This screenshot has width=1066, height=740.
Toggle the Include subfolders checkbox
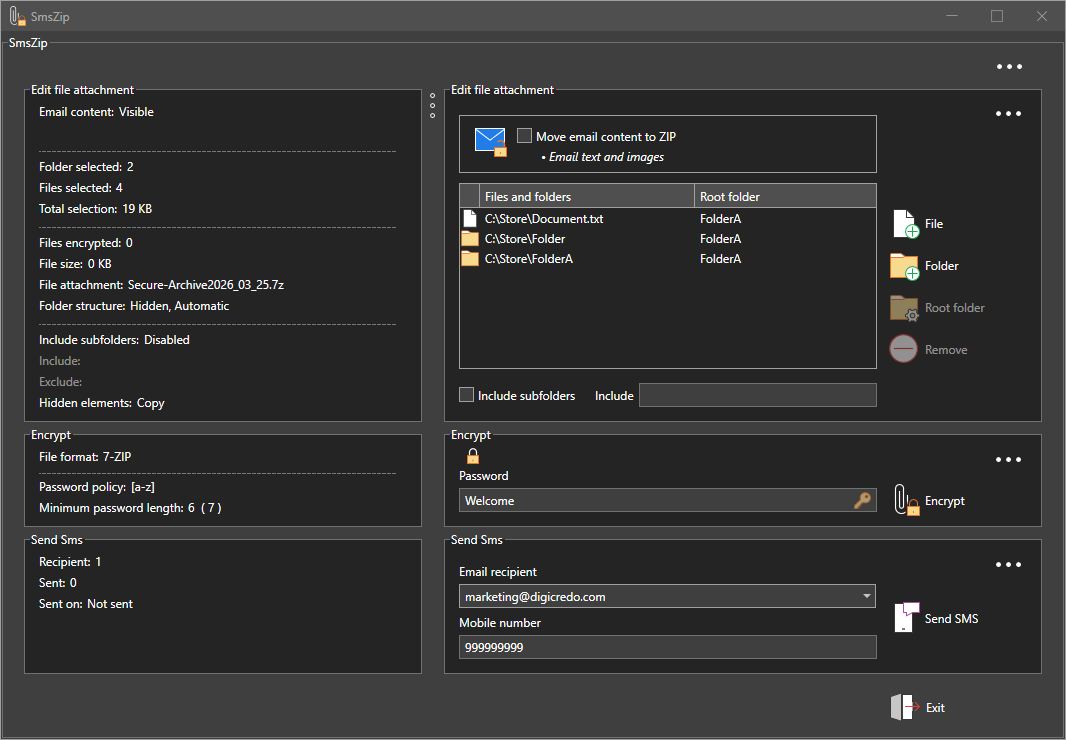pos(466,395)
